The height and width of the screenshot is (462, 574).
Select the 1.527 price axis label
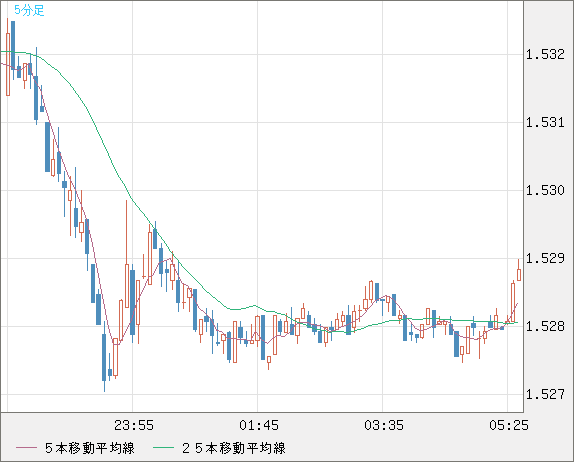tap(545, 394)
